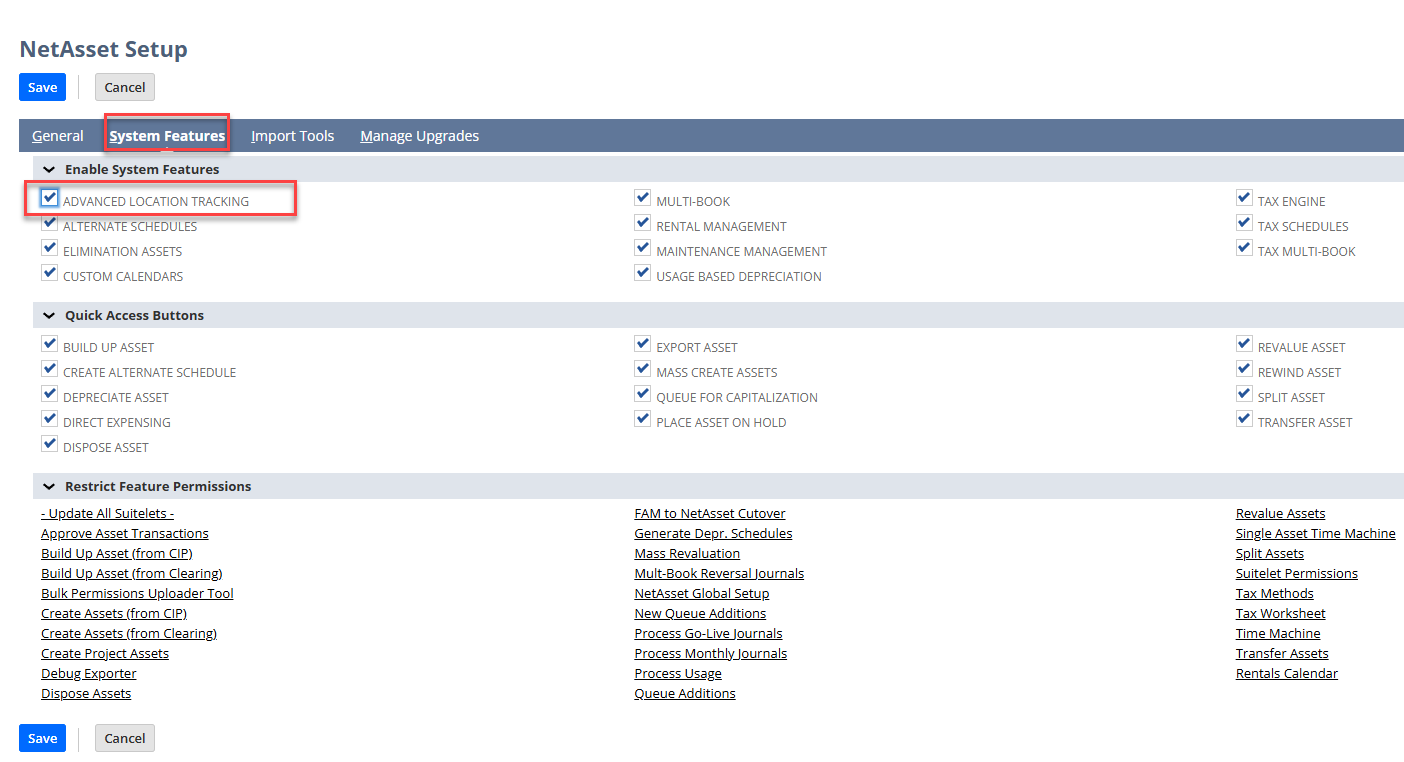The image size is (1404, 762).
Task: Toggle Tax Schedules checkbox
Action: click(1244, 222)
